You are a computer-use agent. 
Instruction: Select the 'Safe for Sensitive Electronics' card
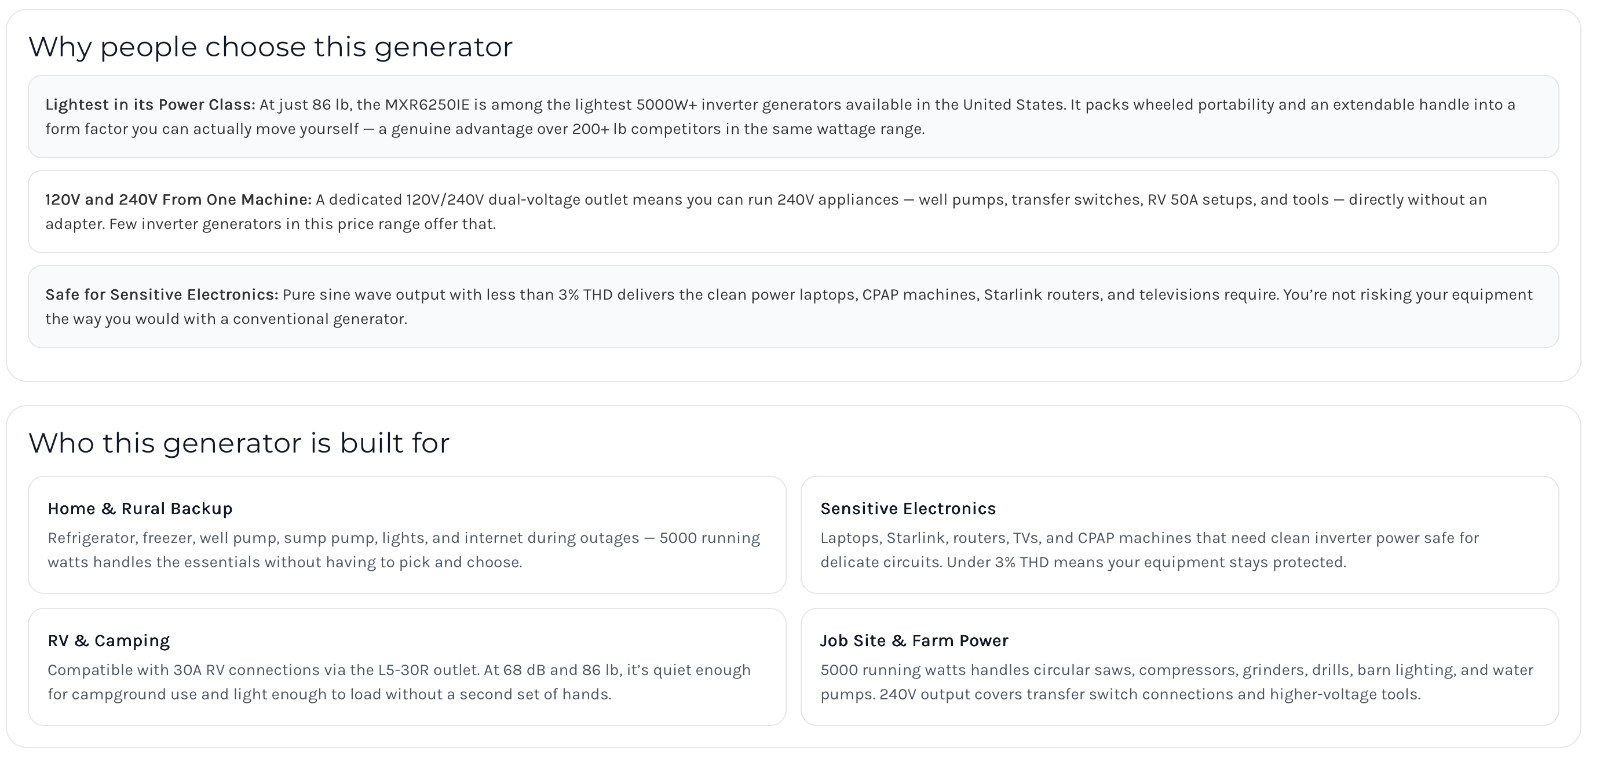point(793,306)
